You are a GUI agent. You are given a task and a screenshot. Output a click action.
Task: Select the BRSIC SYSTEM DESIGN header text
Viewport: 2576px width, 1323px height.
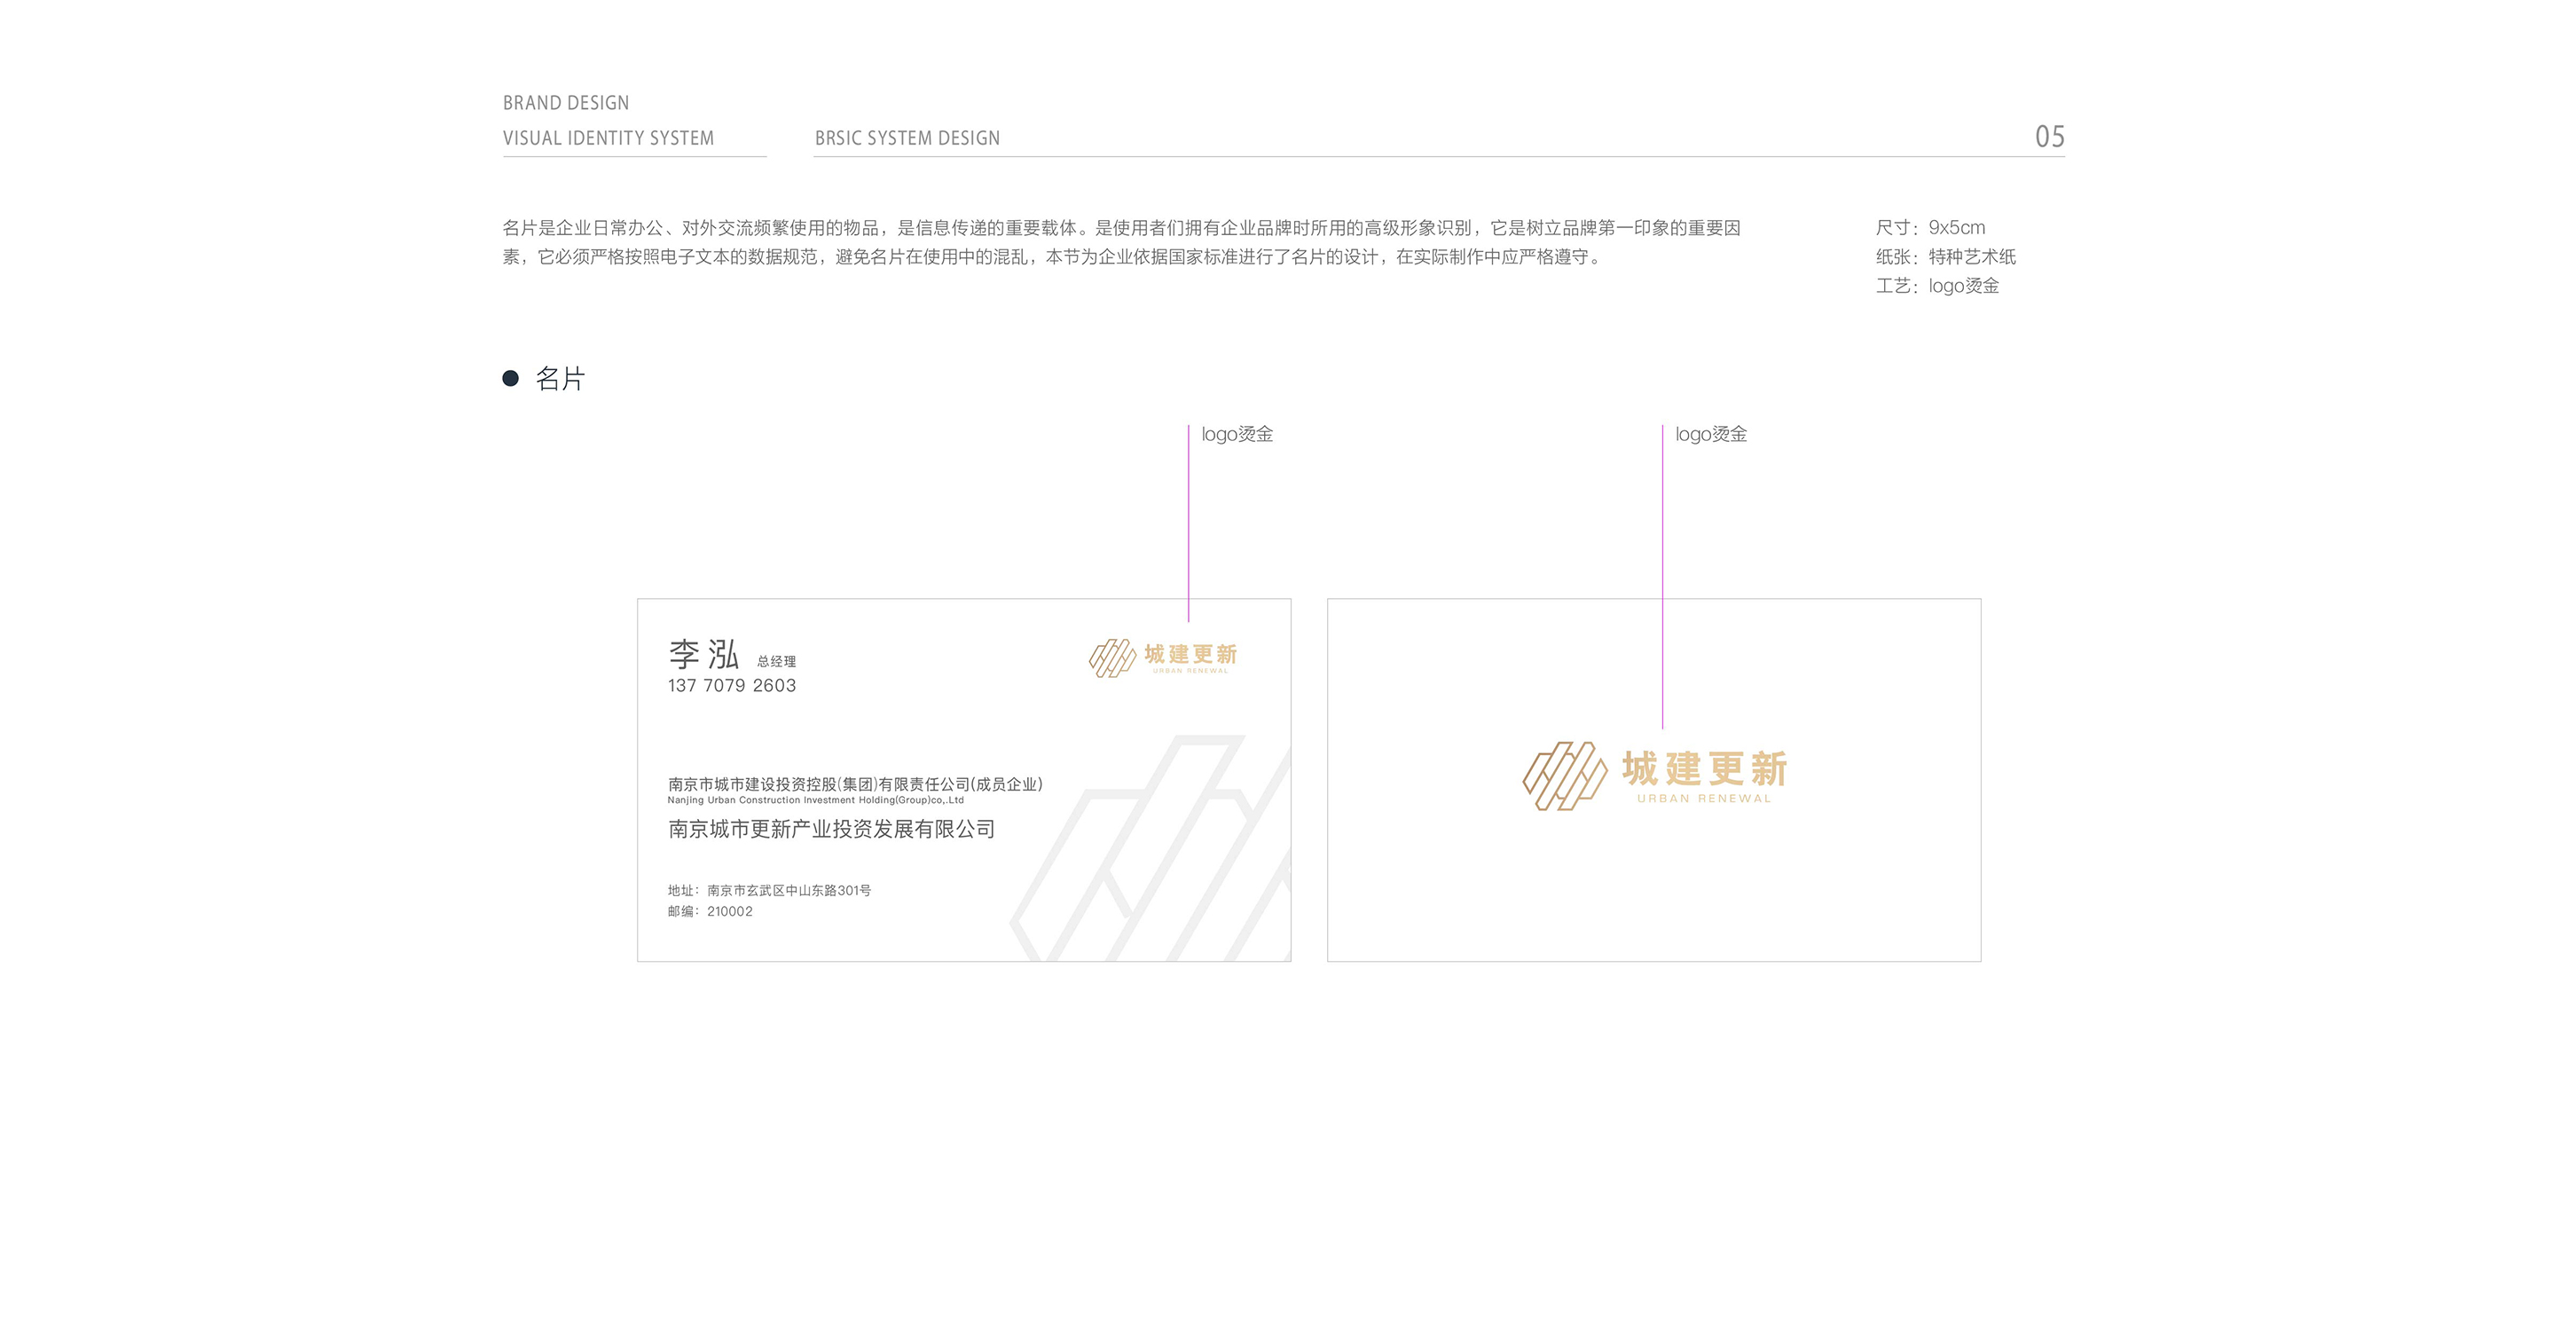907,138
